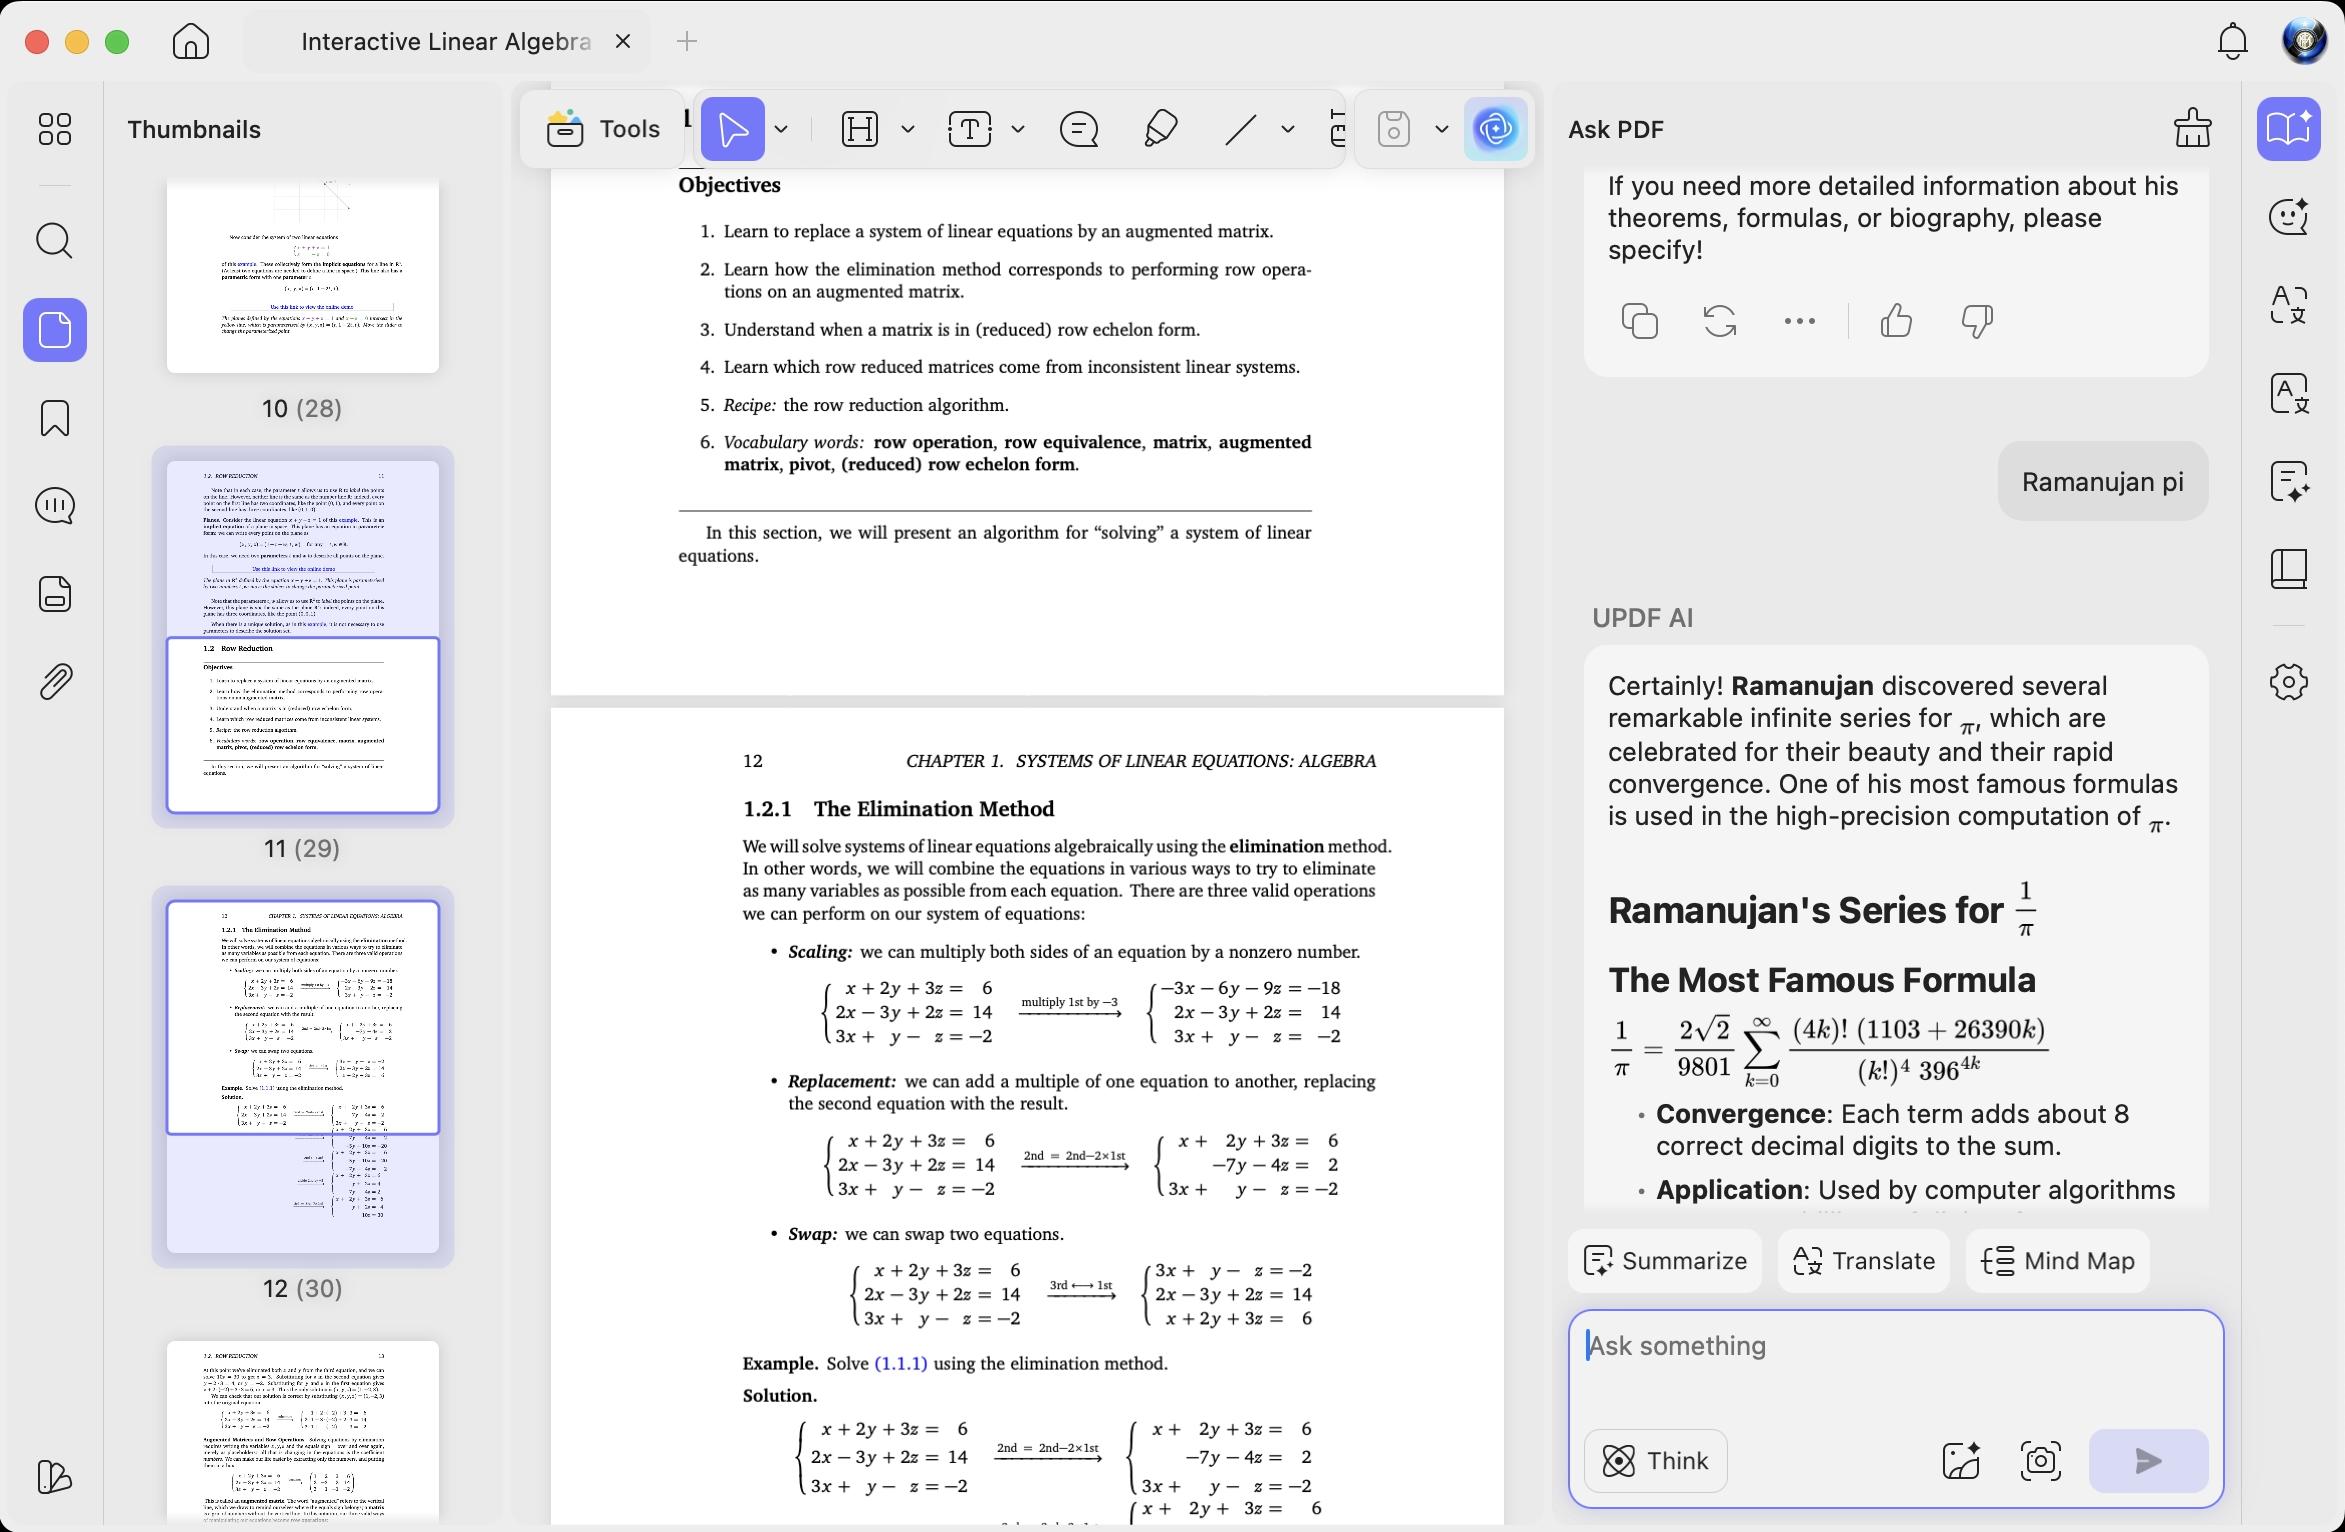2345x1532 pixels.
Task: Open the page translate icon
Action: pos(2288,393)
